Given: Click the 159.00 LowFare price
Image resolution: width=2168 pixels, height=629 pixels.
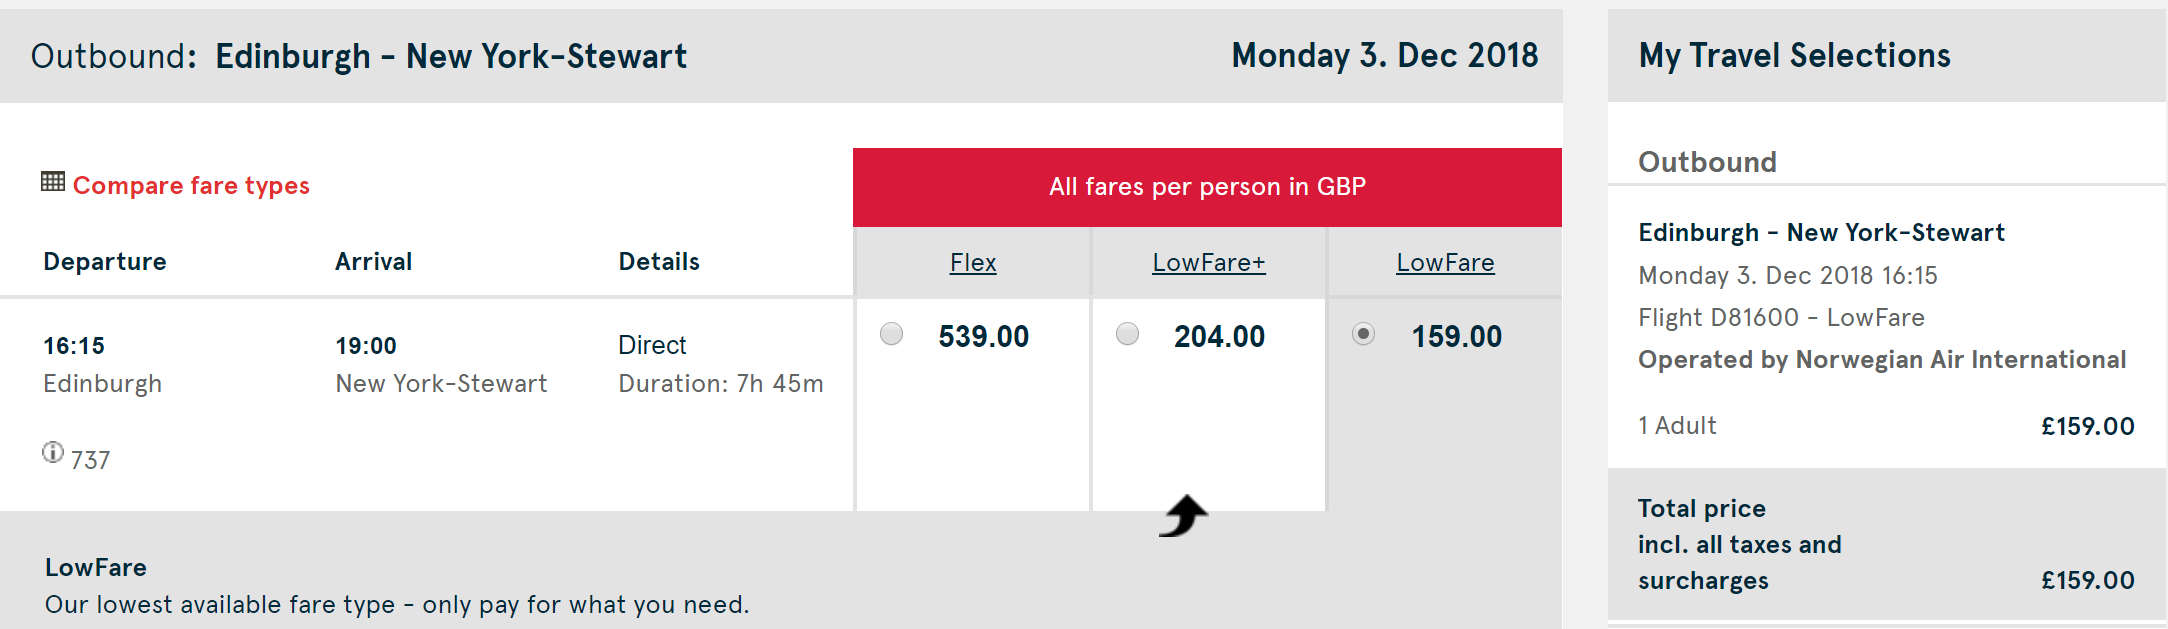Looking at the screenshot, I should 1456,336.
